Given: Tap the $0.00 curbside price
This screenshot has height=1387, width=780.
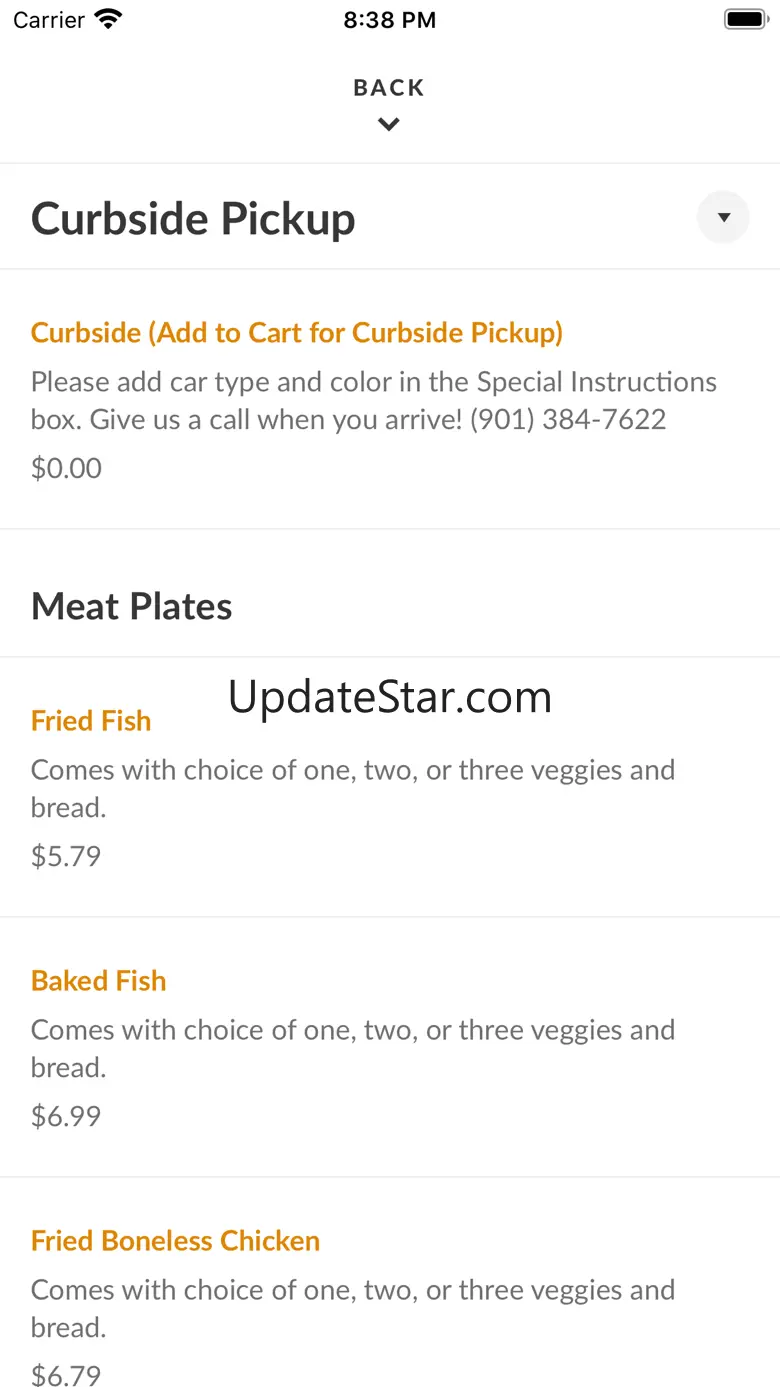Looking at the screenshot, I should (x=66, y=468).
